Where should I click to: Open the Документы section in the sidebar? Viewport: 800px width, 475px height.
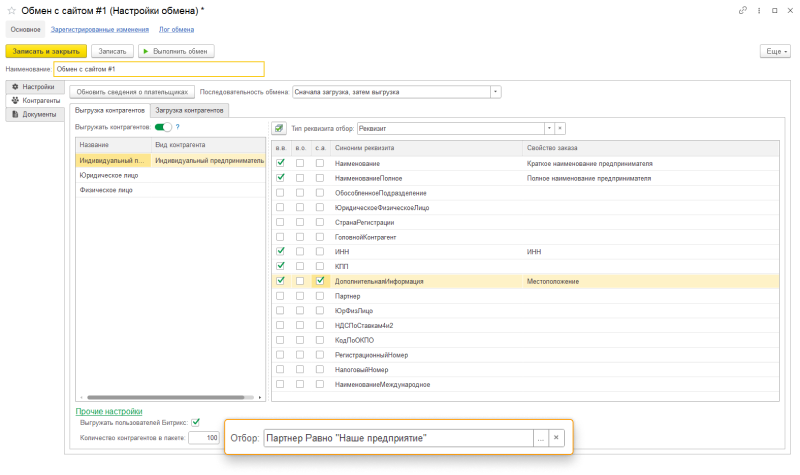pyautogui.click(x=33, y=115)
